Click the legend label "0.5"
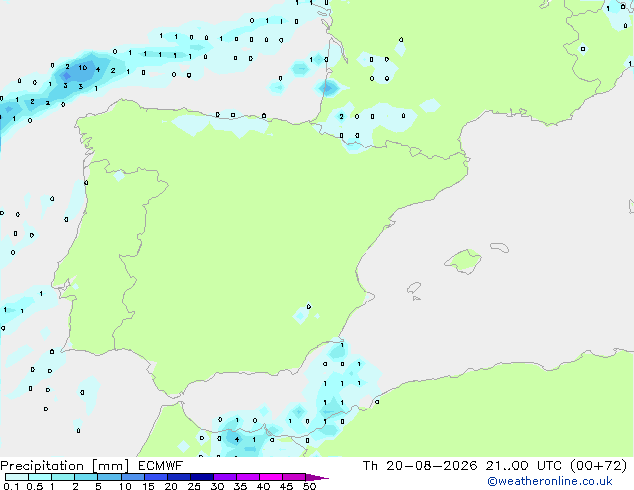Image resolution: width=634 pixels, height=490 pixels. [x=35, y=486]
